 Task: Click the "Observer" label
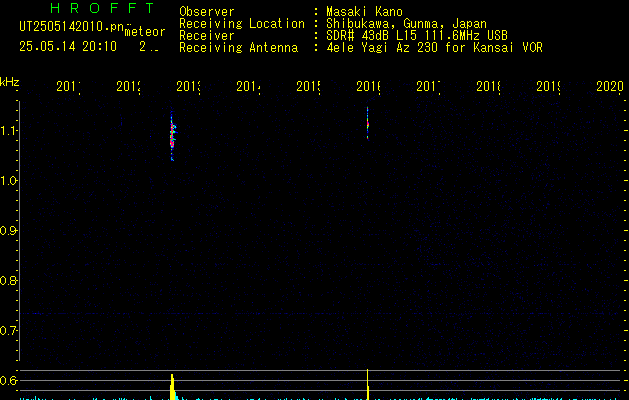point(207,11)
